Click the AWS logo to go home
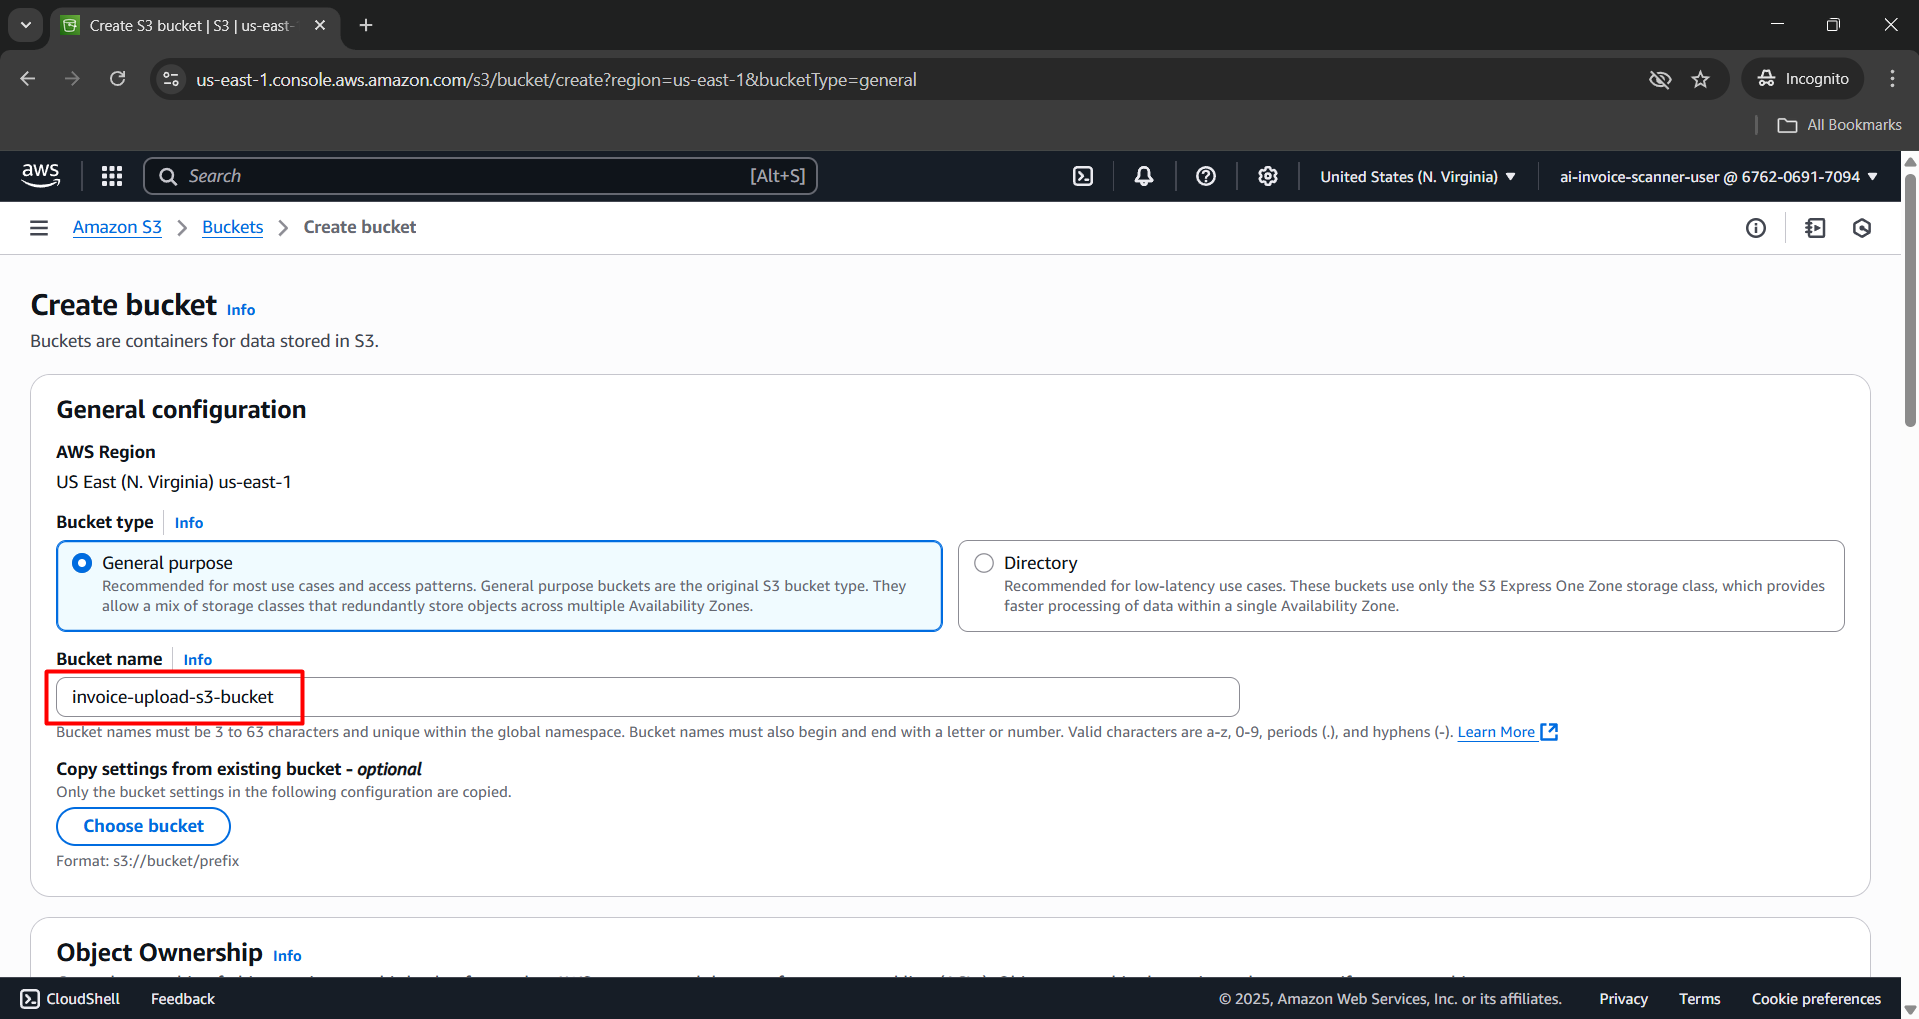This screenshot has width=1919, height=1019. (x=40, y=175)
